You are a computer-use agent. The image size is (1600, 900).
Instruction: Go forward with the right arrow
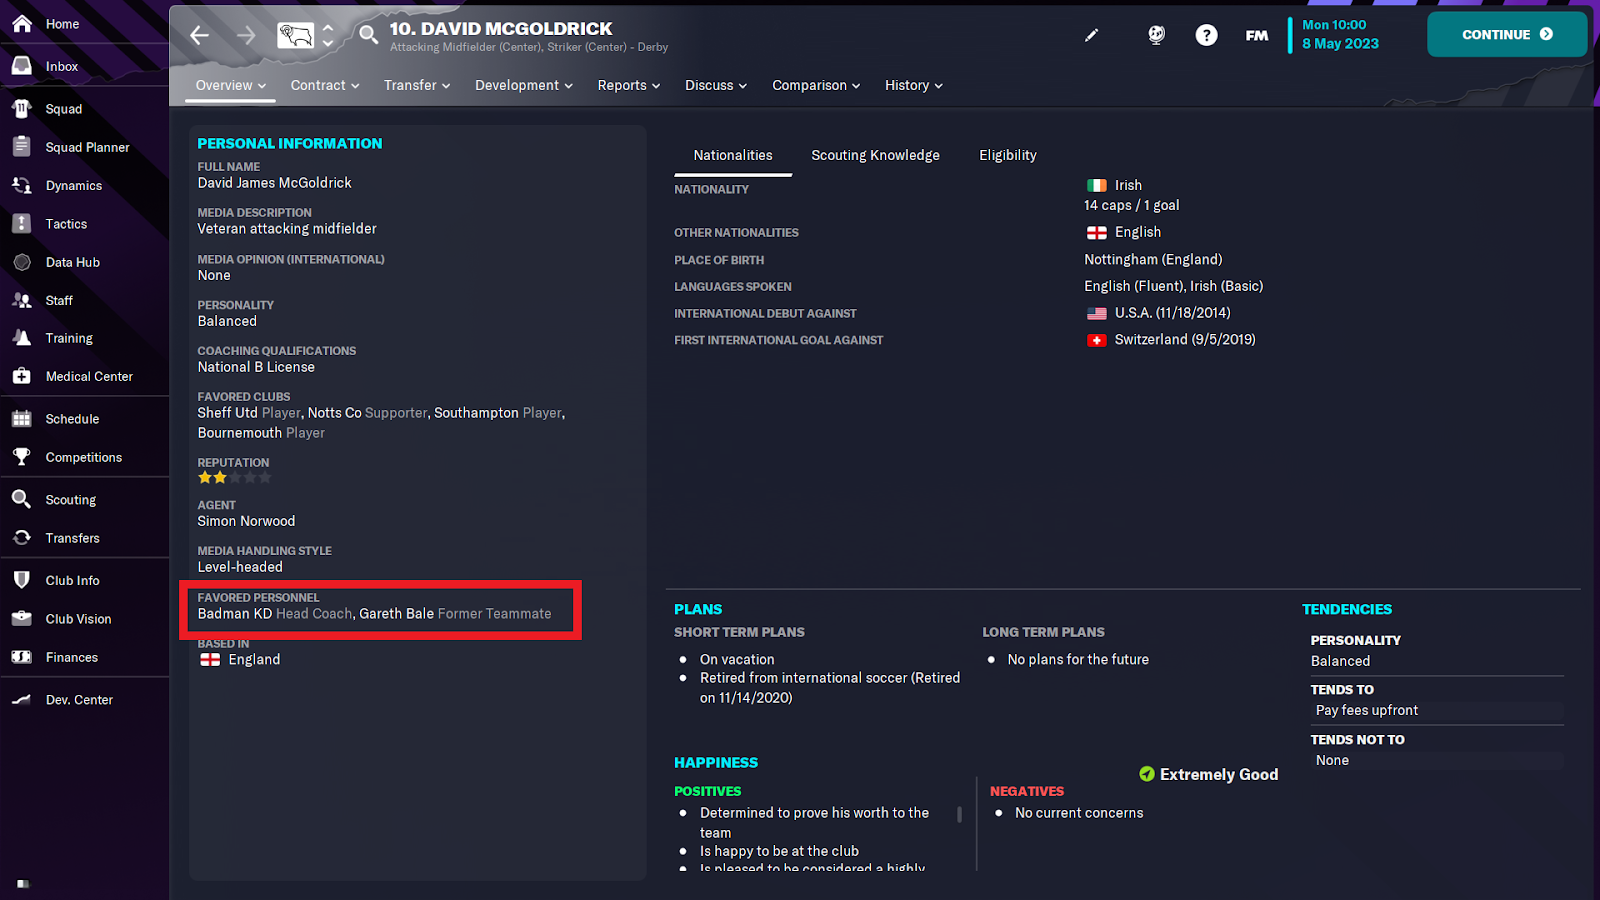pyautogui.click(x=246, y=36)
